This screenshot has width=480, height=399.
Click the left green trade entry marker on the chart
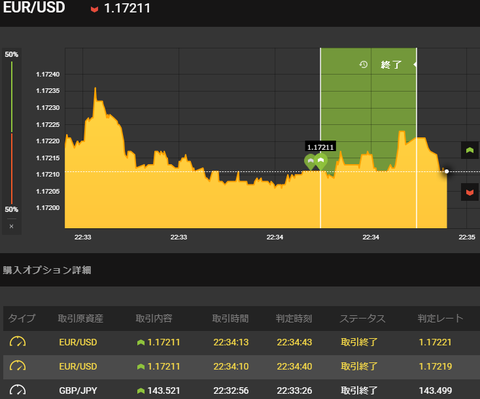pyautogui.click(x=311, y=162)
